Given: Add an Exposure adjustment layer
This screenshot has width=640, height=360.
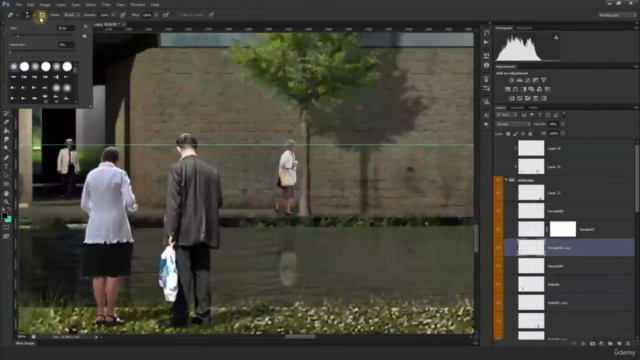Looking at the screenshot, I should [x=536, y=80].
